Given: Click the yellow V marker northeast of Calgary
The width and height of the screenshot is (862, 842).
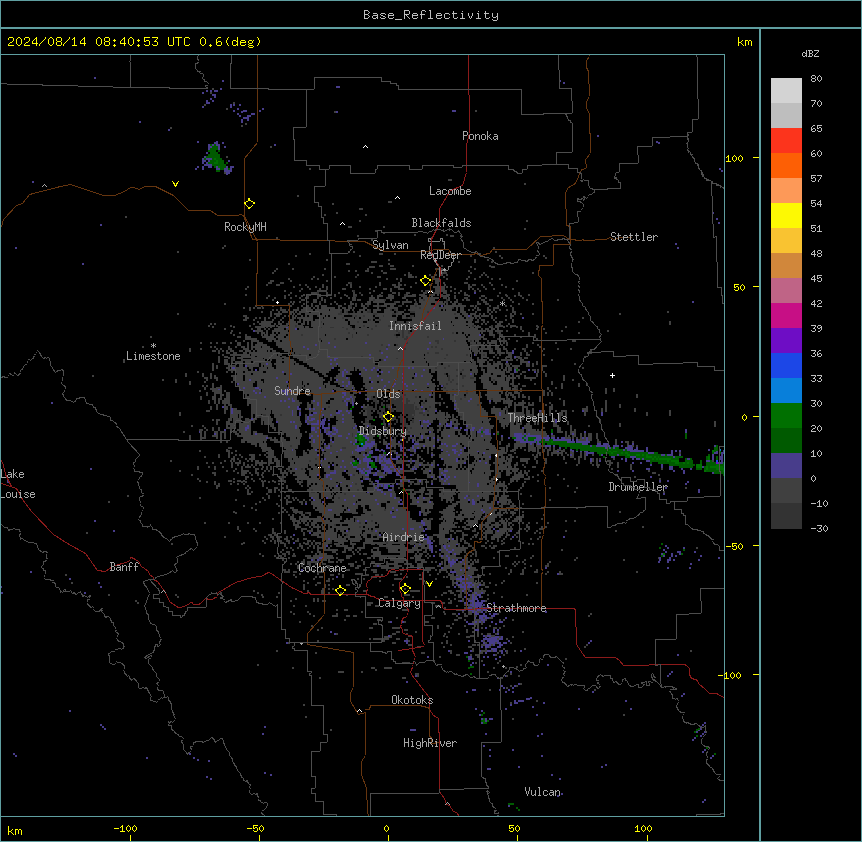Looking at the screenshot, I should click(429, 584).
